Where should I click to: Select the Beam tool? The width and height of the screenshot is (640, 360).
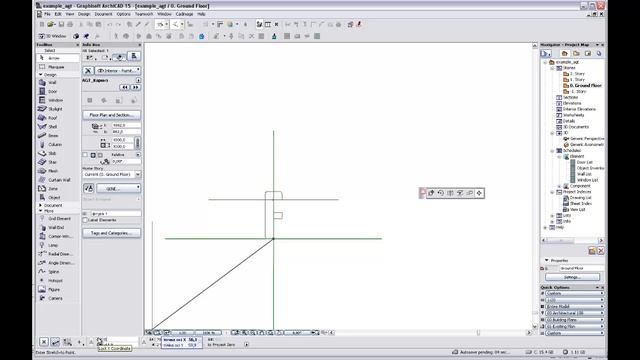[58, 136]
